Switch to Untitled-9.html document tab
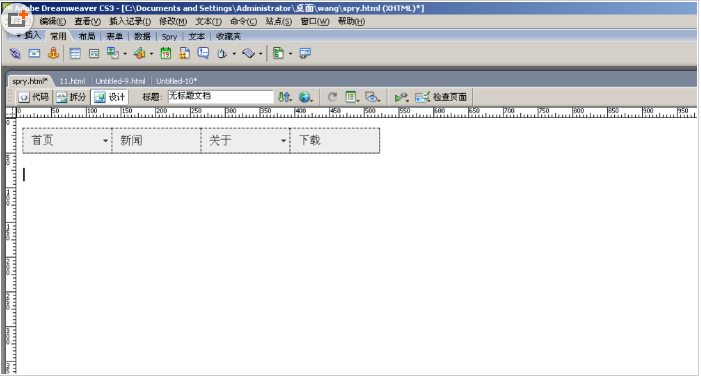The image size is (701, 376). point(120,81)
